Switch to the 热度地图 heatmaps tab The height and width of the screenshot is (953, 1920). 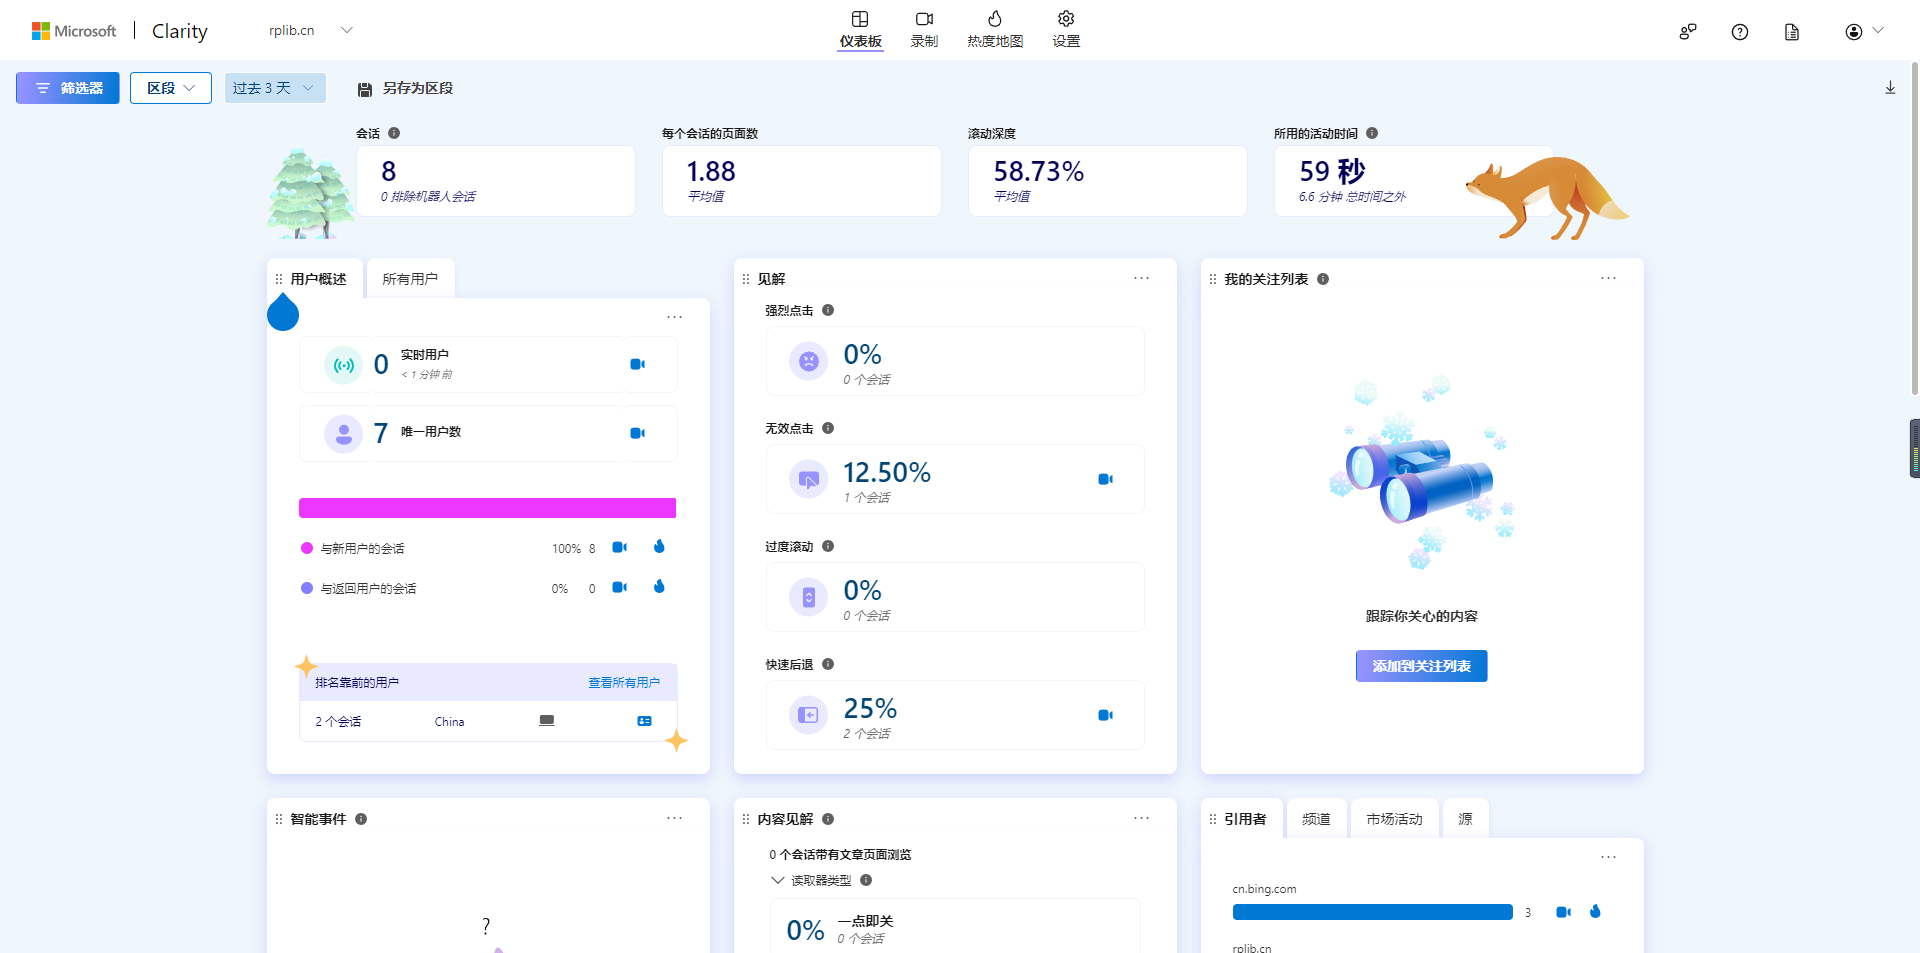[x=994, y=29]
